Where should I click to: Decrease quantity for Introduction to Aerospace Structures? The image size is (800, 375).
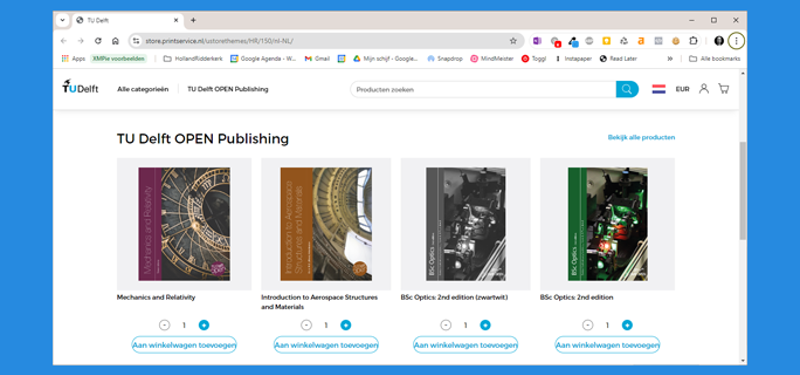(306, 325)
